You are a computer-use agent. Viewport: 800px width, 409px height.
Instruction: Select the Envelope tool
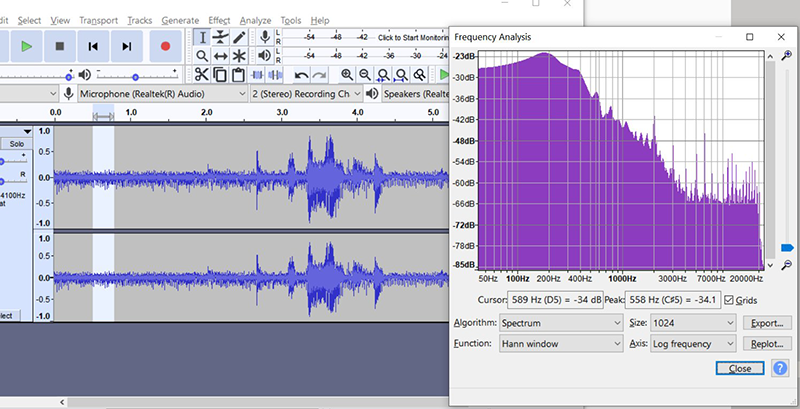point(220,36)
